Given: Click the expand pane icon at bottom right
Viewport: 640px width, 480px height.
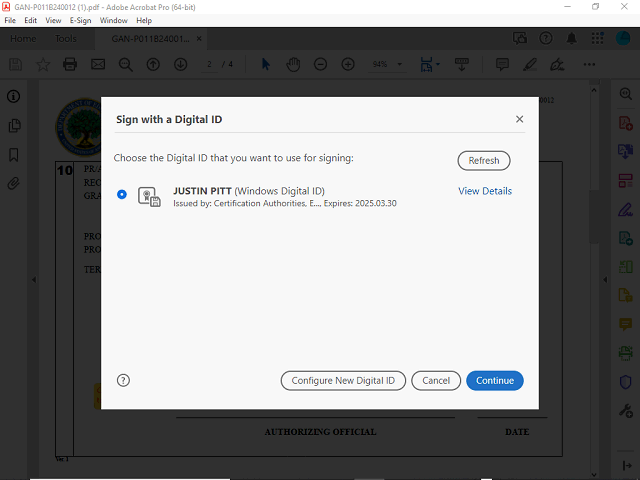Looking at the screenshot, I should 627,465.
